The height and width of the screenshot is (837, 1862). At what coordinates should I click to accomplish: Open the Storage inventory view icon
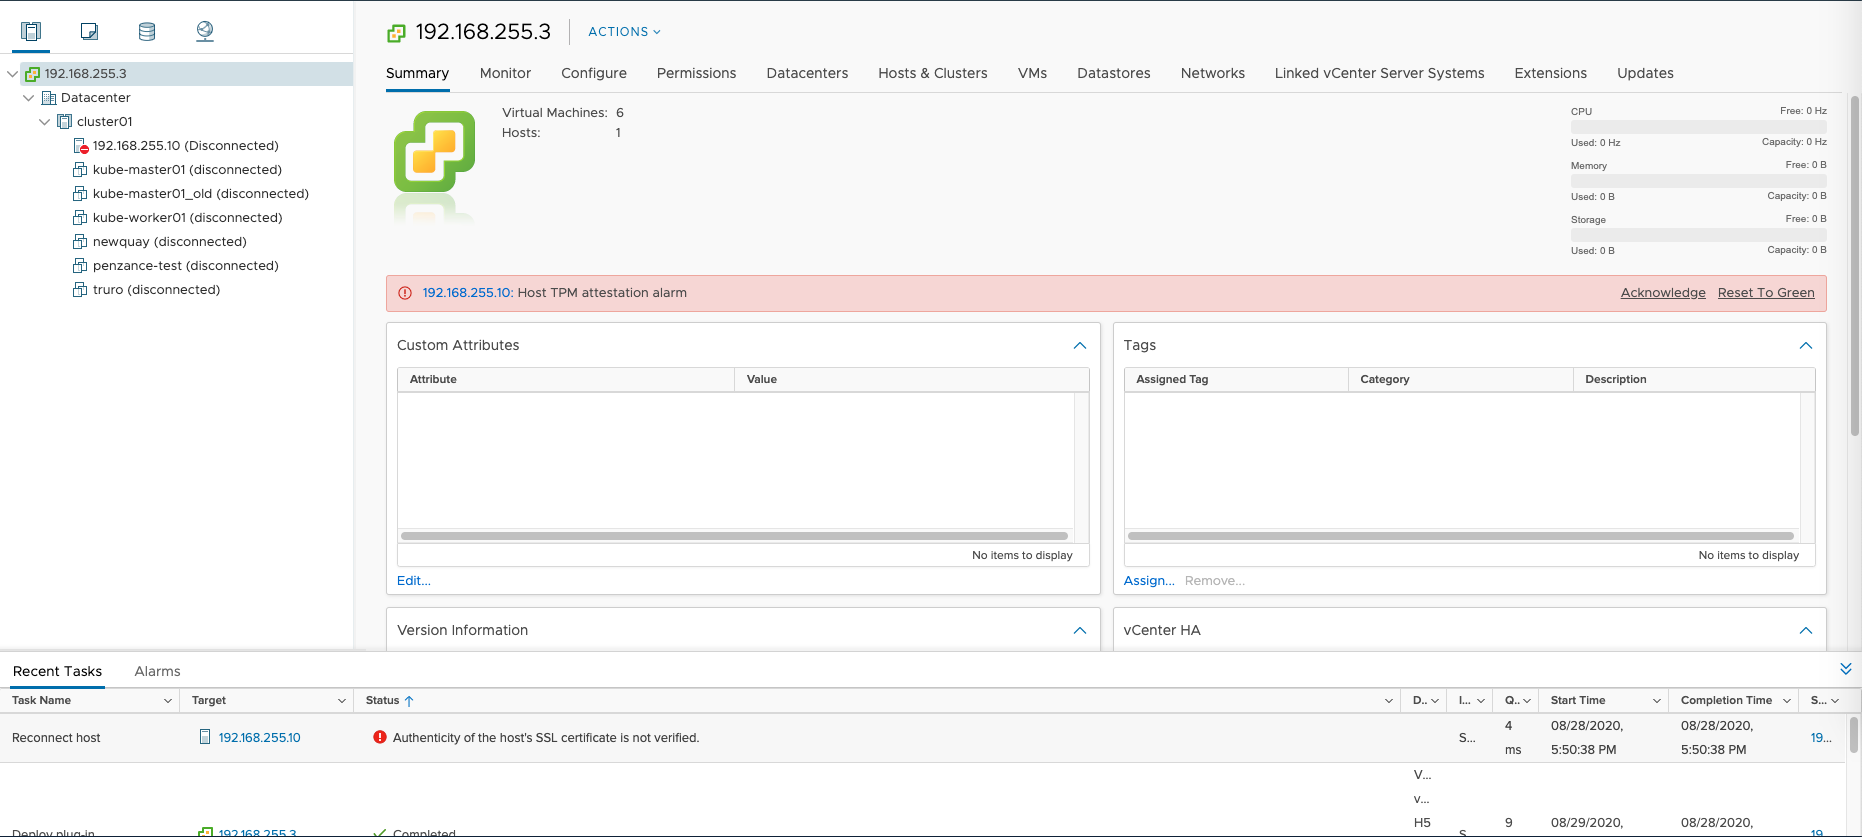click(x=147, y=31)
